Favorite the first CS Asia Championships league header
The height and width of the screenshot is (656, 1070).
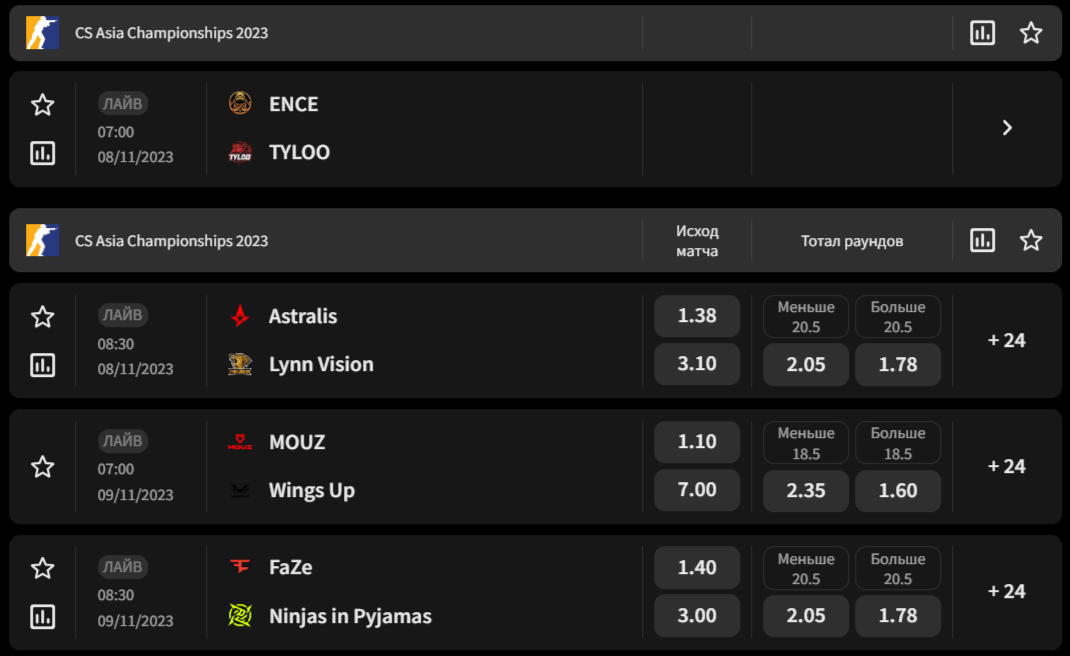tap(1031, 33)
